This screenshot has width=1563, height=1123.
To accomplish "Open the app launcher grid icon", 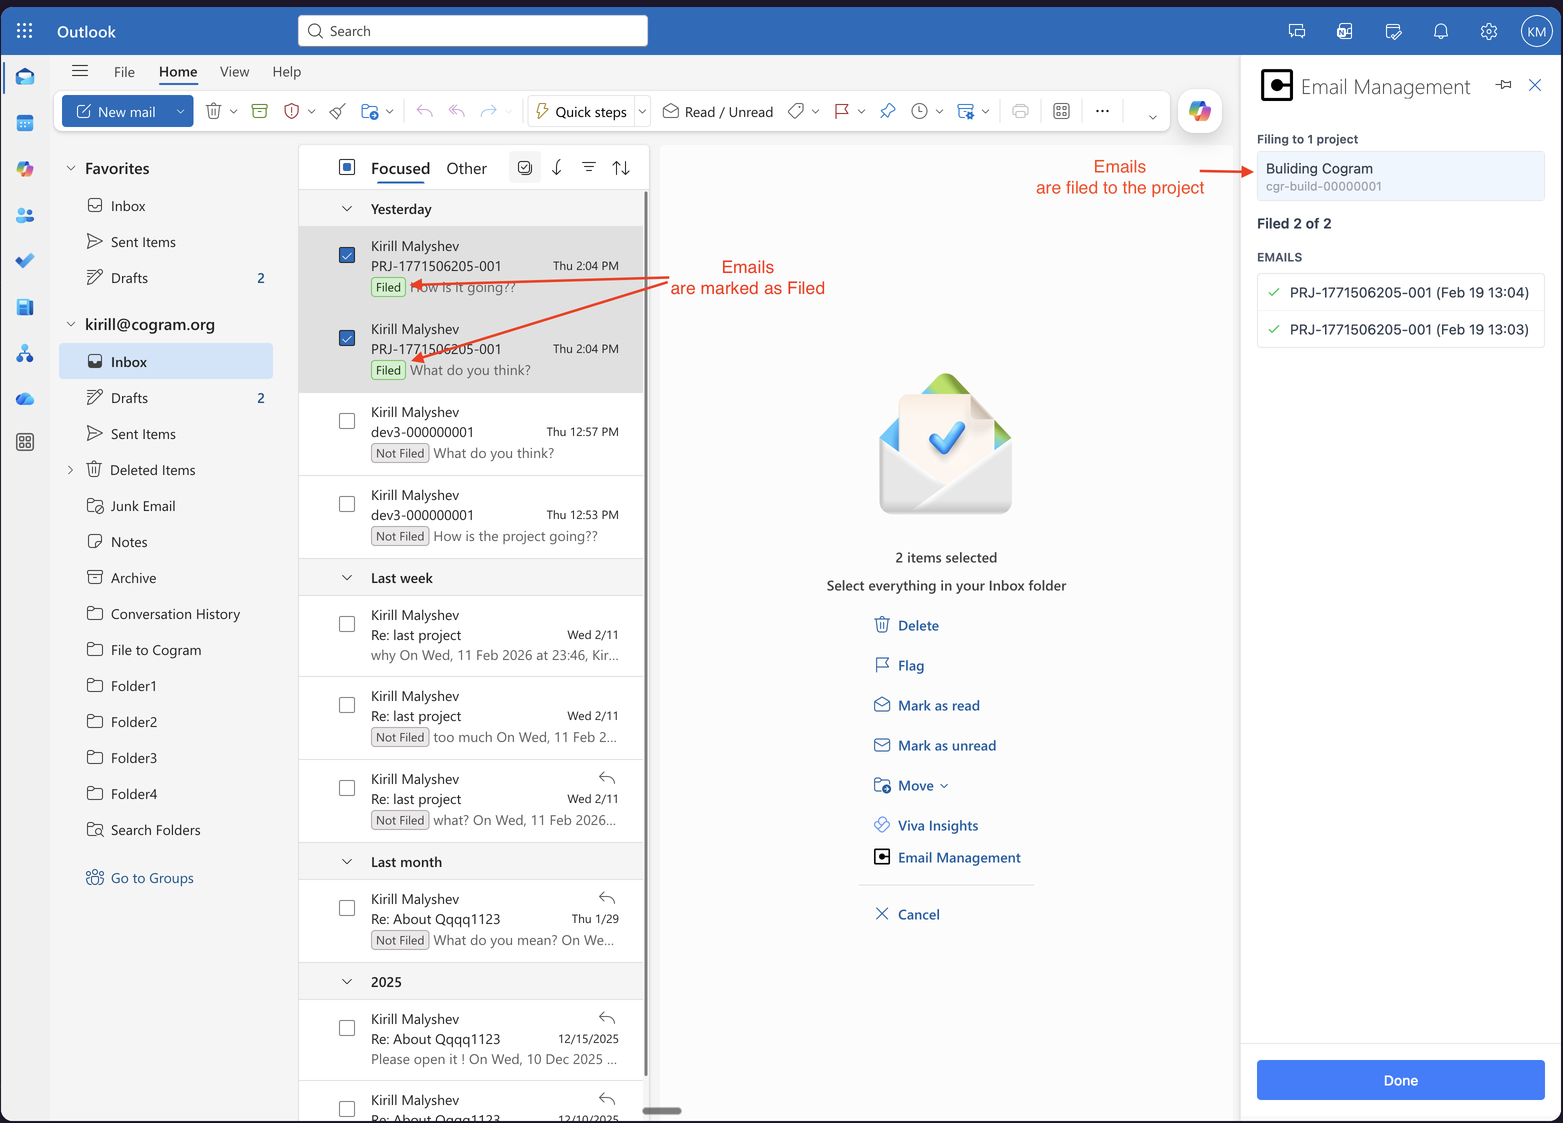I will (x=25, y=31).
